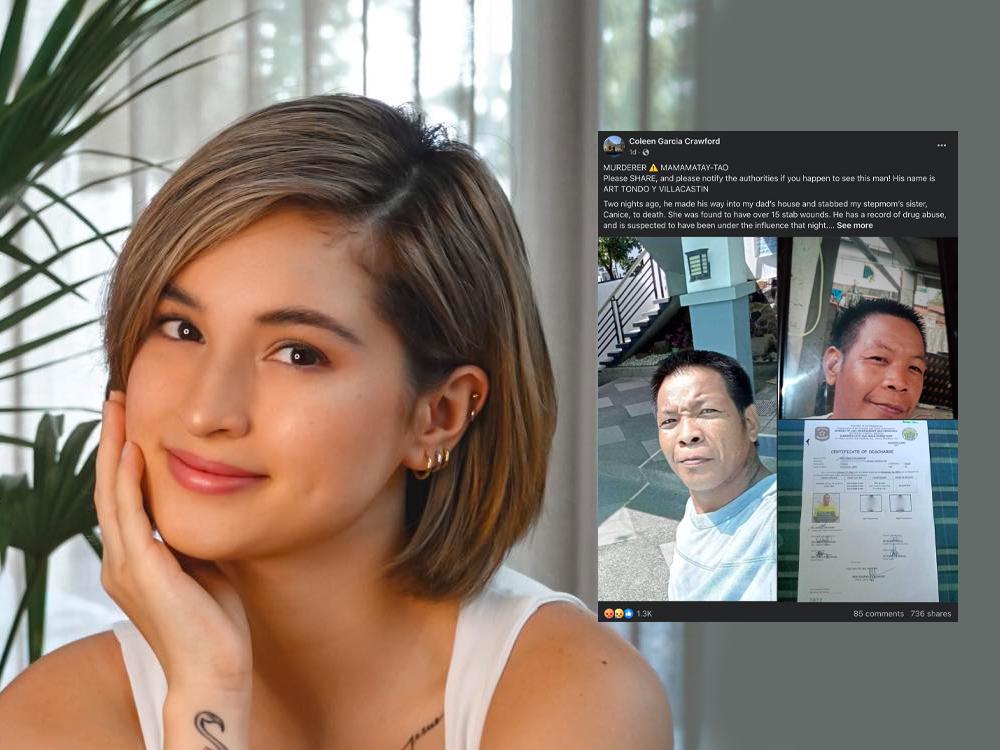View the 1.3K reactions count
The height and width of the screenshot is (750, 1000).
click(x=643, y=614)
